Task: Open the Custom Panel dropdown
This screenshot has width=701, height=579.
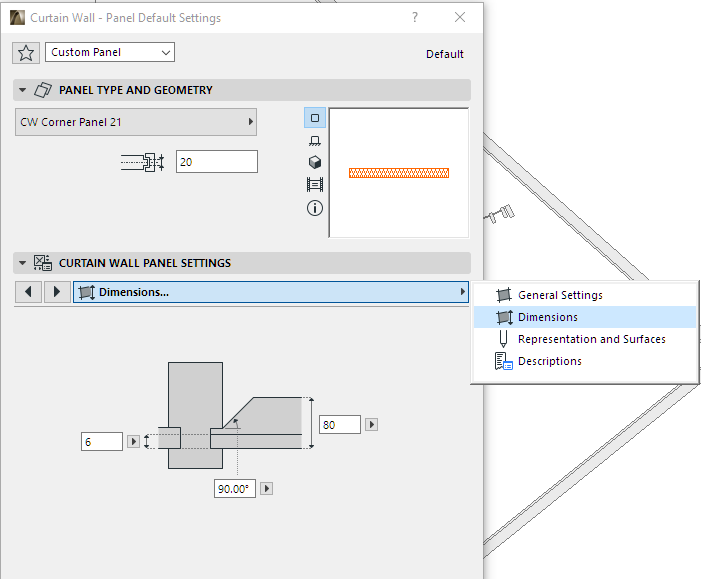Action: (109, 52)
